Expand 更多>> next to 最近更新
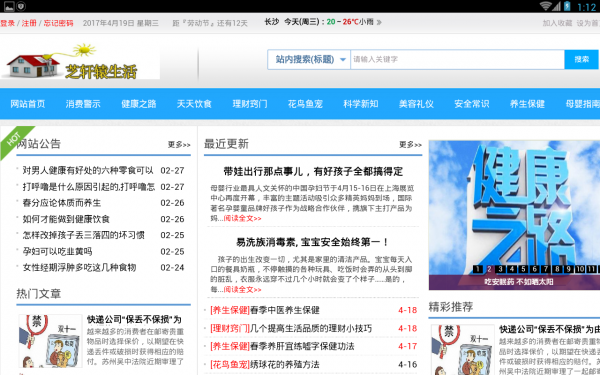Screen dimensions: 600x375 pos(411,145)
